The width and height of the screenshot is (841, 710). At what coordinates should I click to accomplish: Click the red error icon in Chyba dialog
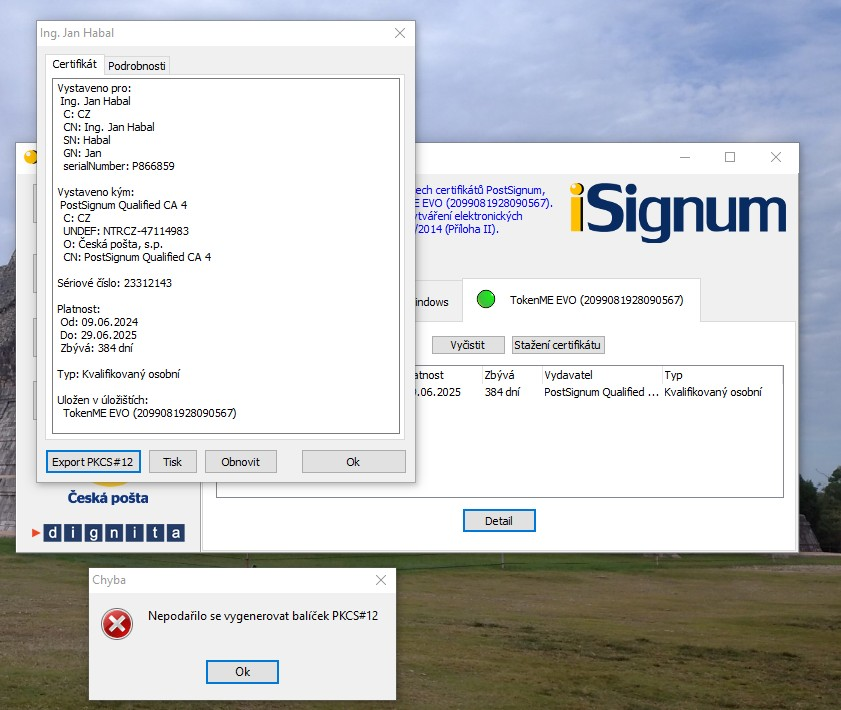[x=117, y=625]
